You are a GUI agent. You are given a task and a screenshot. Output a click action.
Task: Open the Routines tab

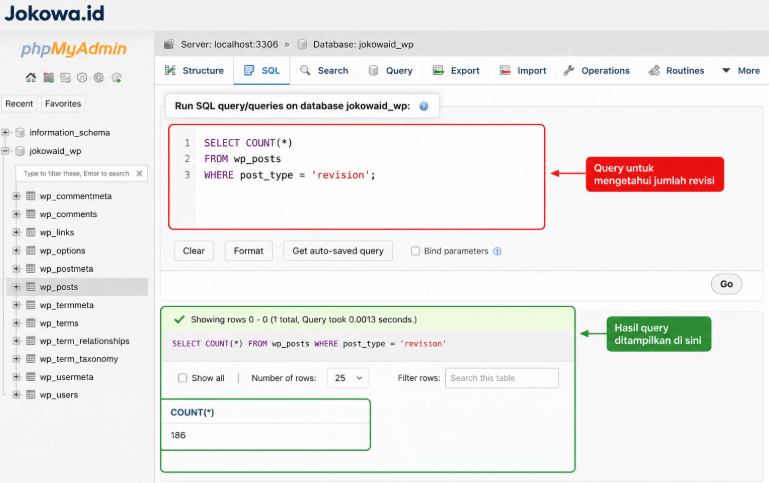click(x=676, y=71)
